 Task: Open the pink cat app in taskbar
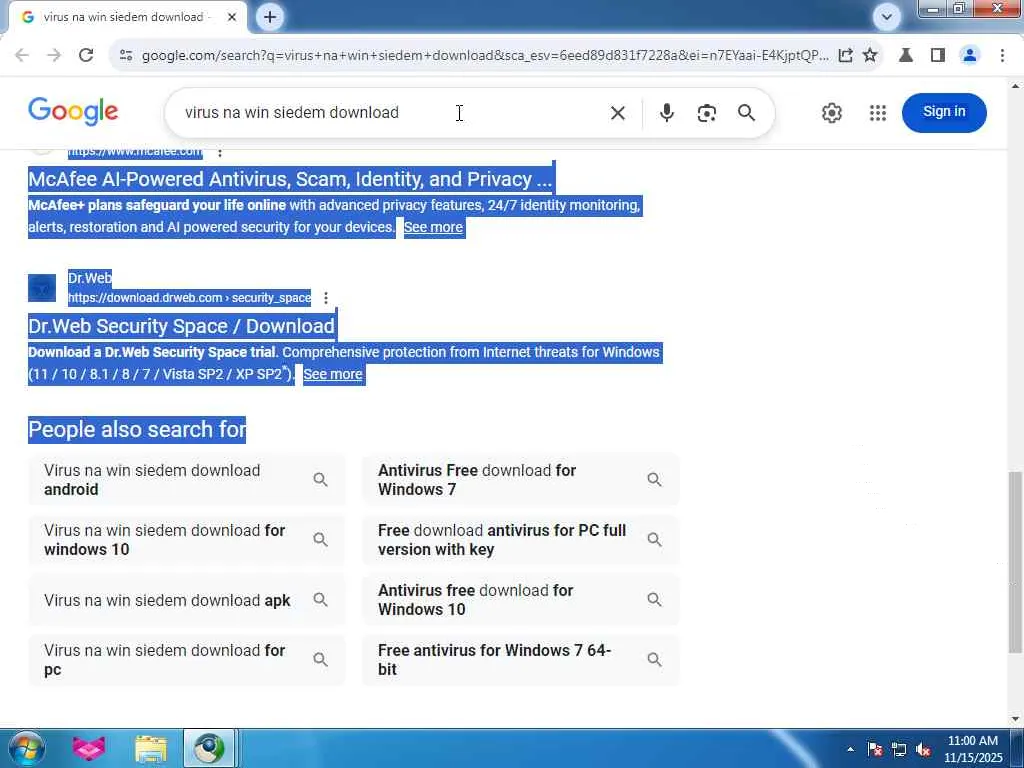tap(89, 748)
